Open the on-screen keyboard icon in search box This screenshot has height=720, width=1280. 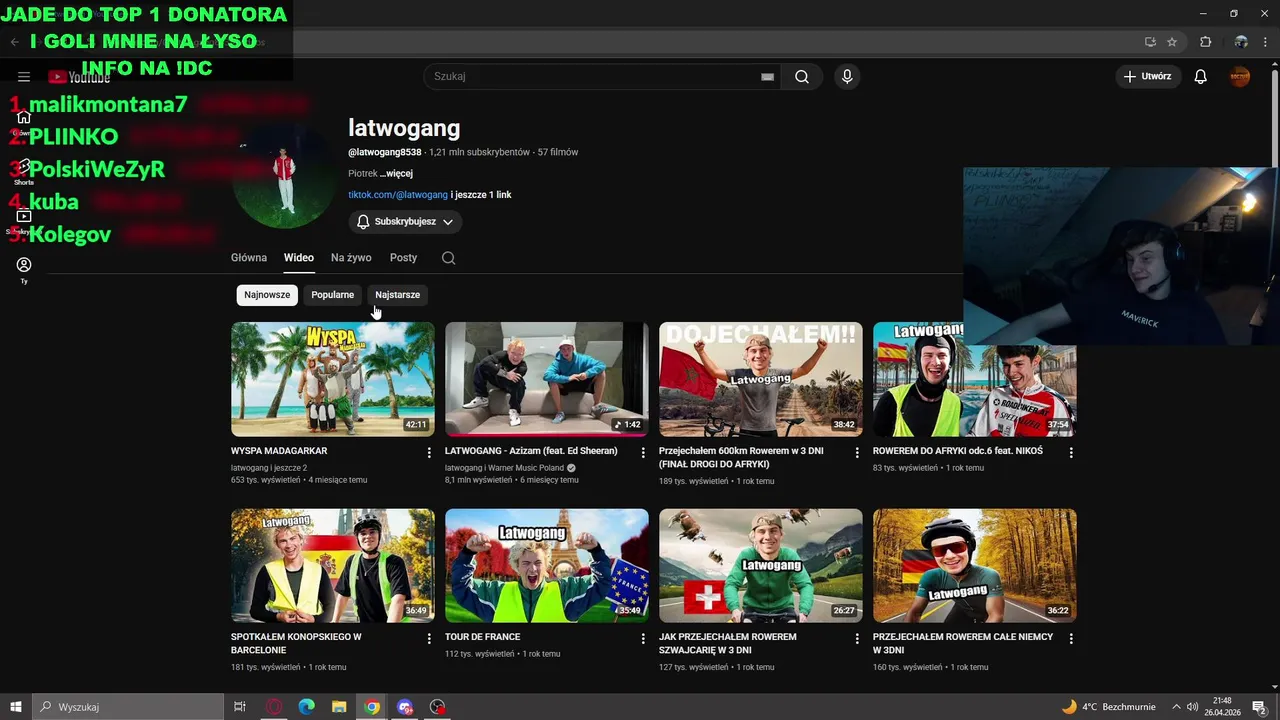pyautogui.click(x=767, y=77)
